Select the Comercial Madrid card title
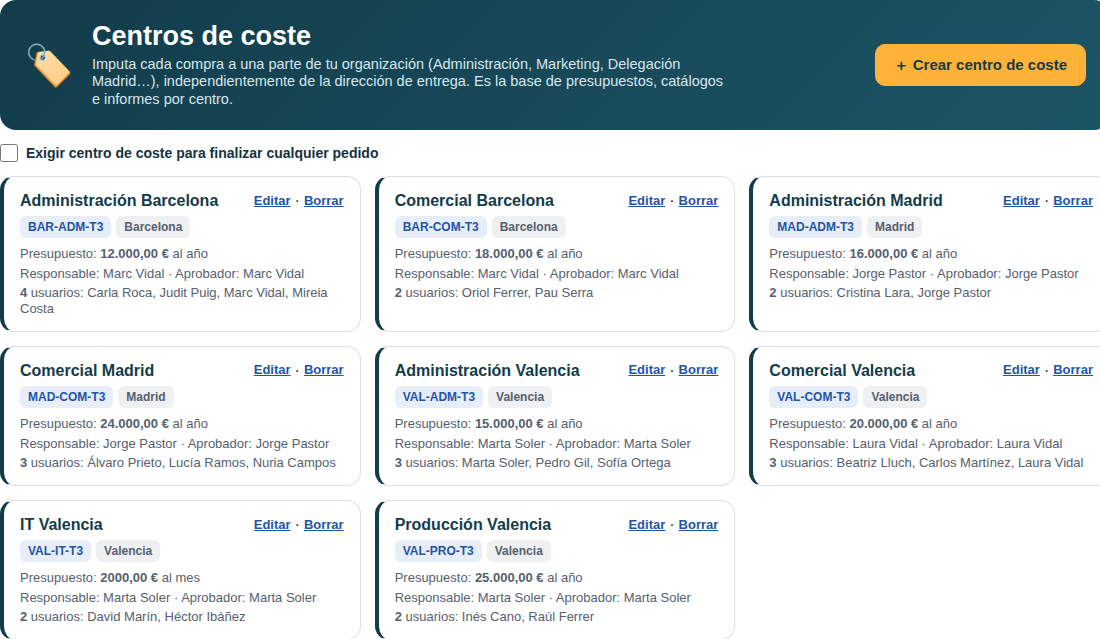Viewport: 1100px width, 639px height. click(87, 370)
